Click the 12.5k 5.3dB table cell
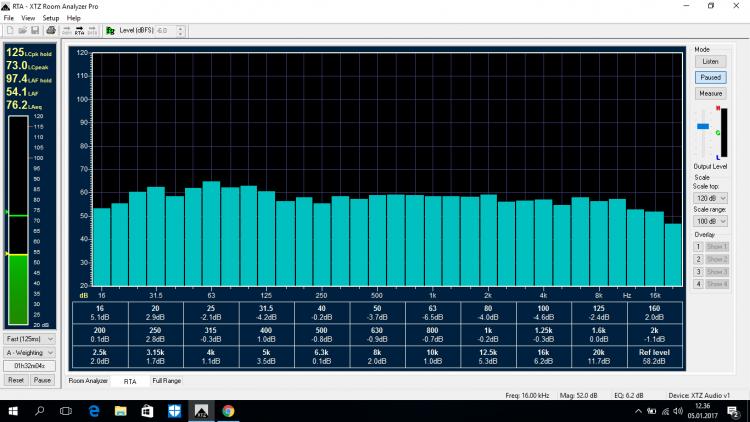 488,357
